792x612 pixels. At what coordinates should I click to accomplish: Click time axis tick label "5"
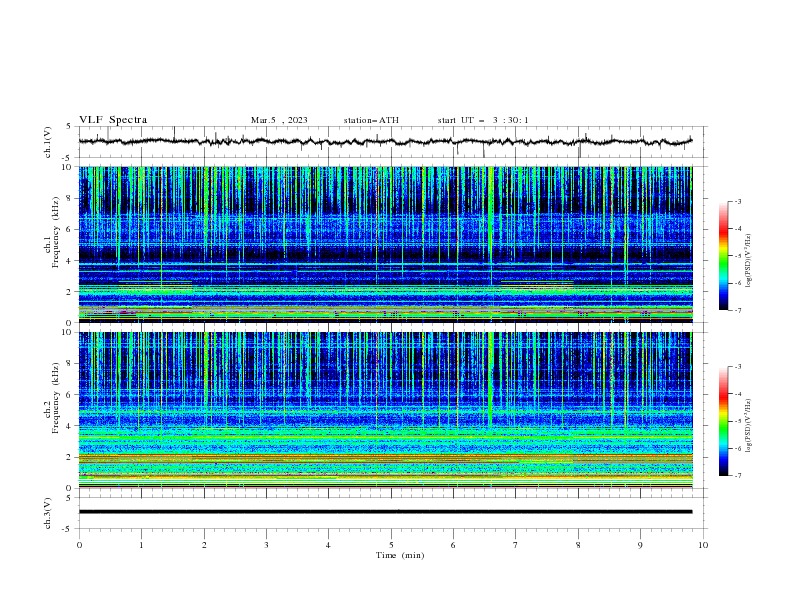[391, 545]
